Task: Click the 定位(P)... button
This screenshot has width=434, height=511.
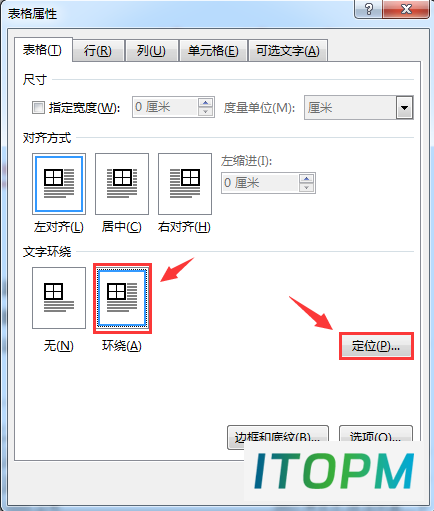Action: pos(376,346)
